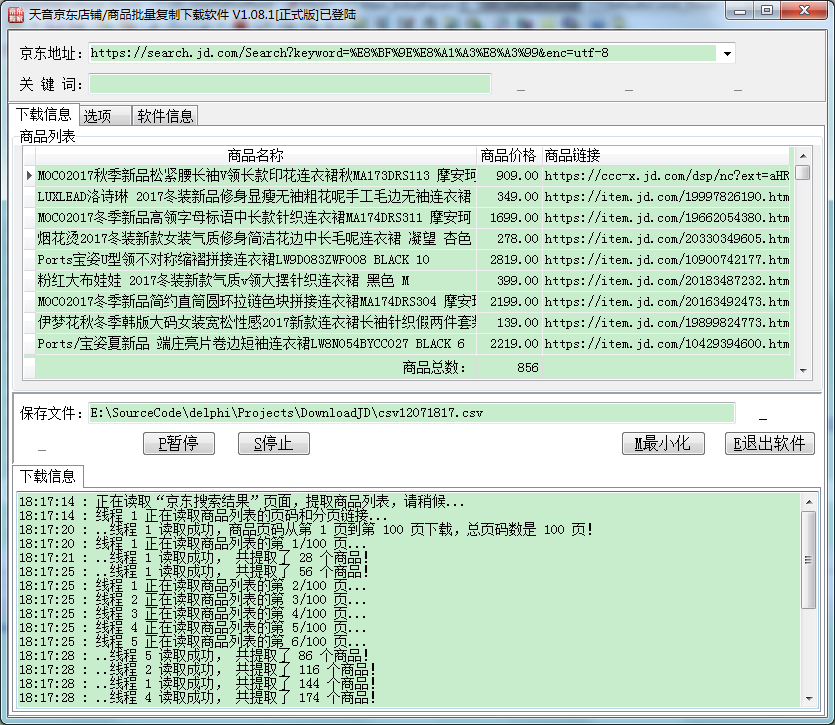Click the row indicator arrow of the first product
This screenshot has width=835, height=725.
click(x=28, y=176)
